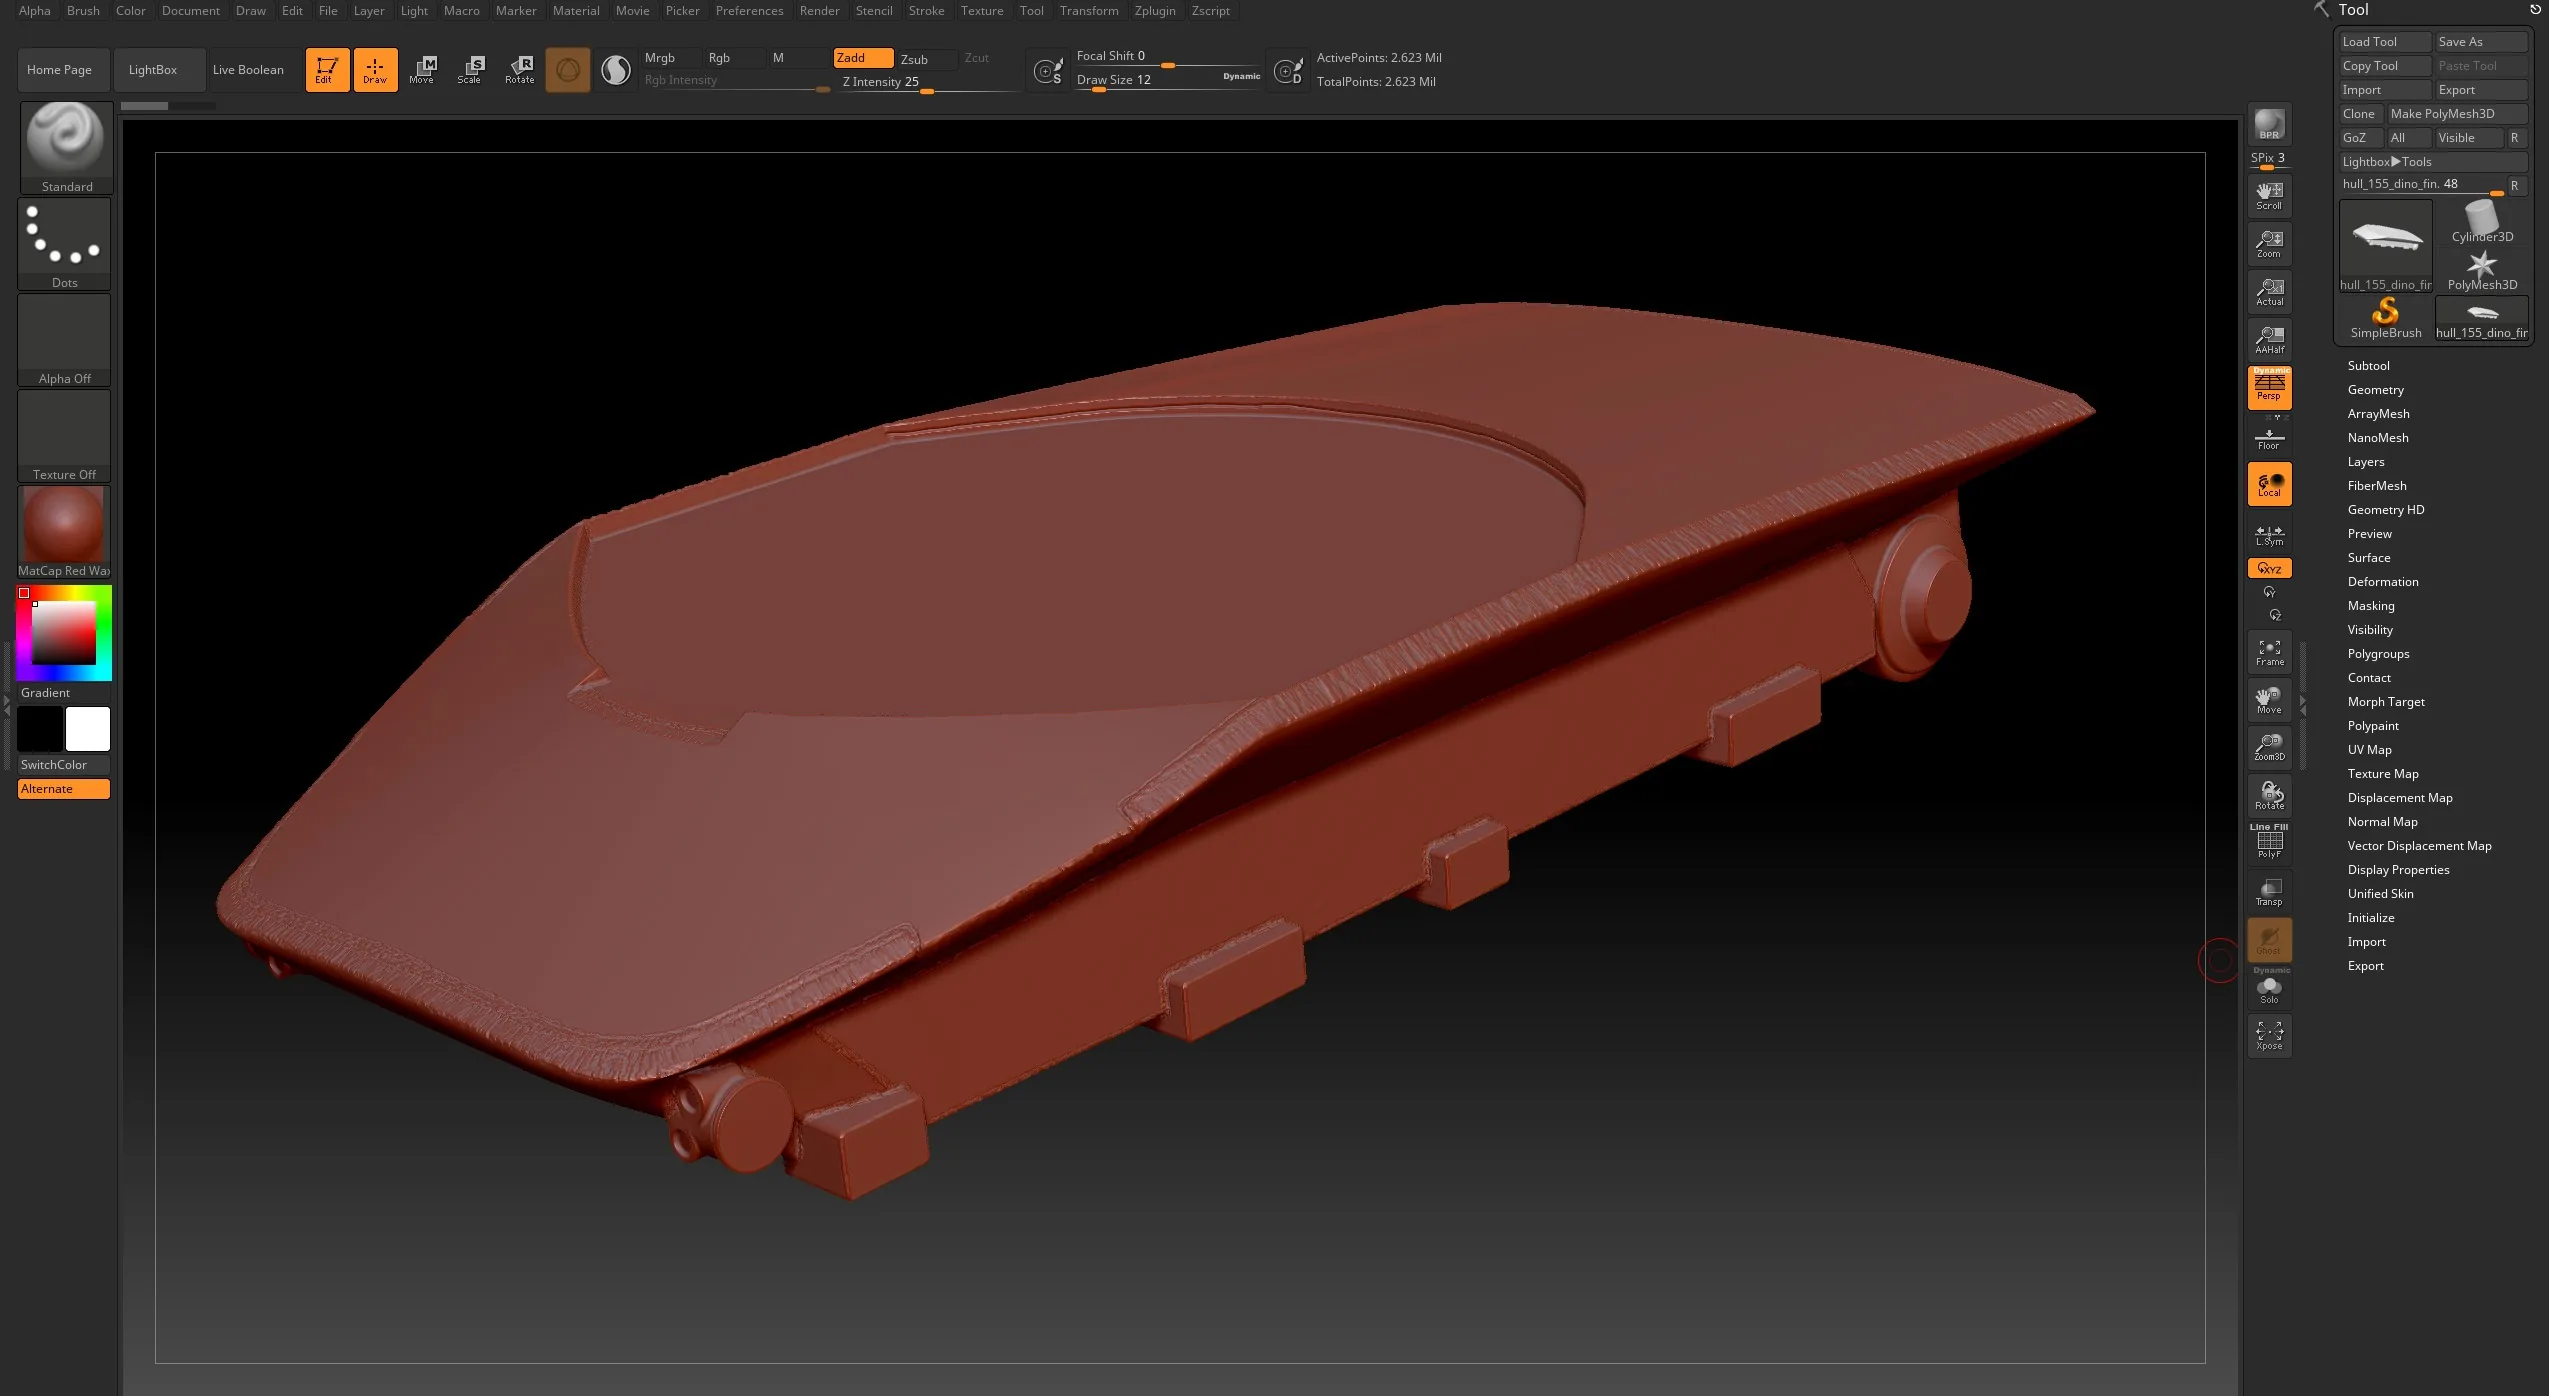
Task: Select the right-shelf Move view icon
Action: (x=2269, y=700)
